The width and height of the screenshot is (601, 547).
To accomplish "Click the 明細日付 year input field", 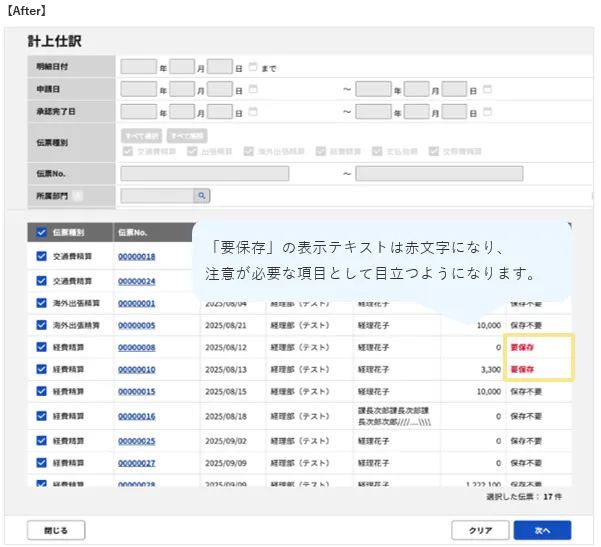I will coord(138,67).
